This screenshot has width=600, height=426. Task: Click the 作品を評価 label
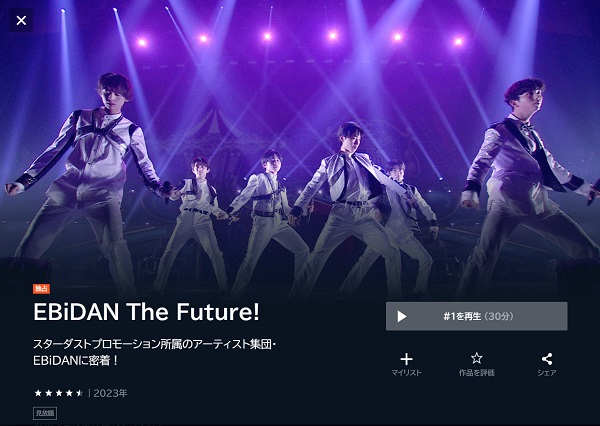476,373
